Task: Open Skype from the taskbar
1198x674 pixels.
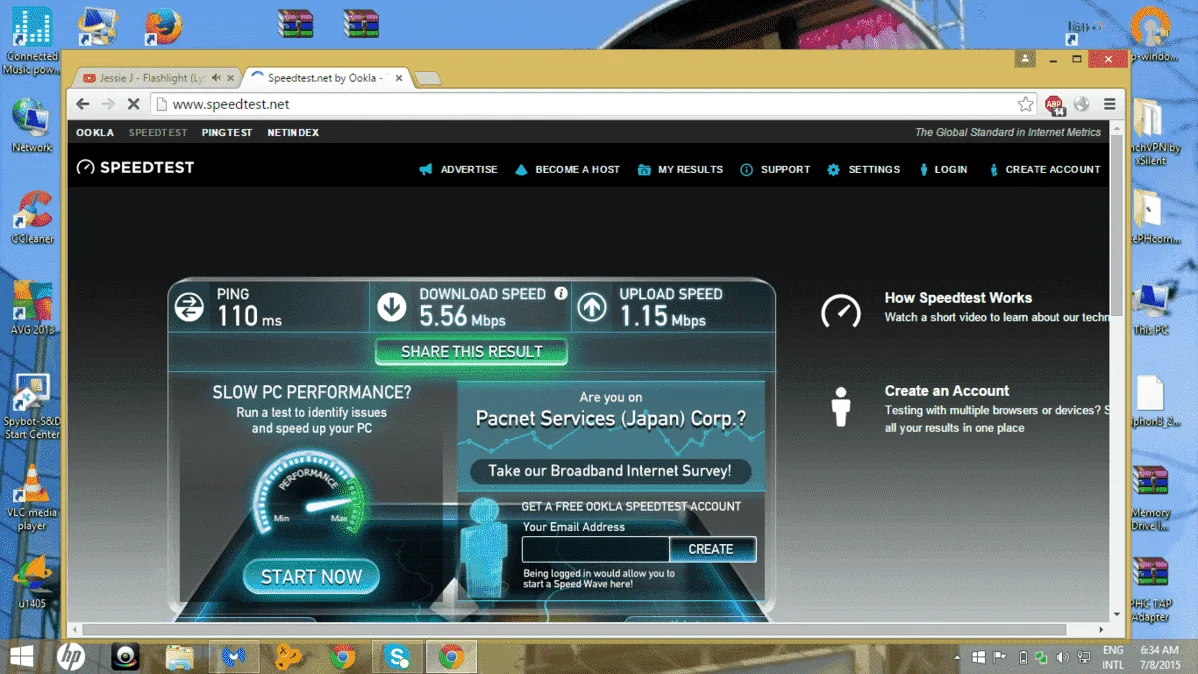Action: (397, 656)
